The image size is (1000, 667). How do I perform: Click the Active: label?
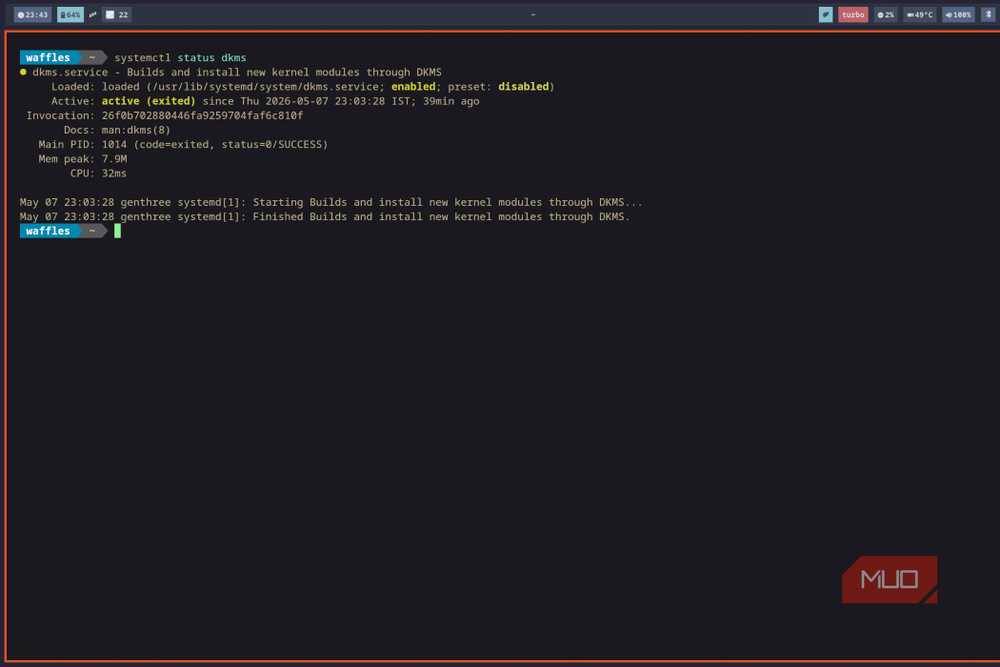73,101
